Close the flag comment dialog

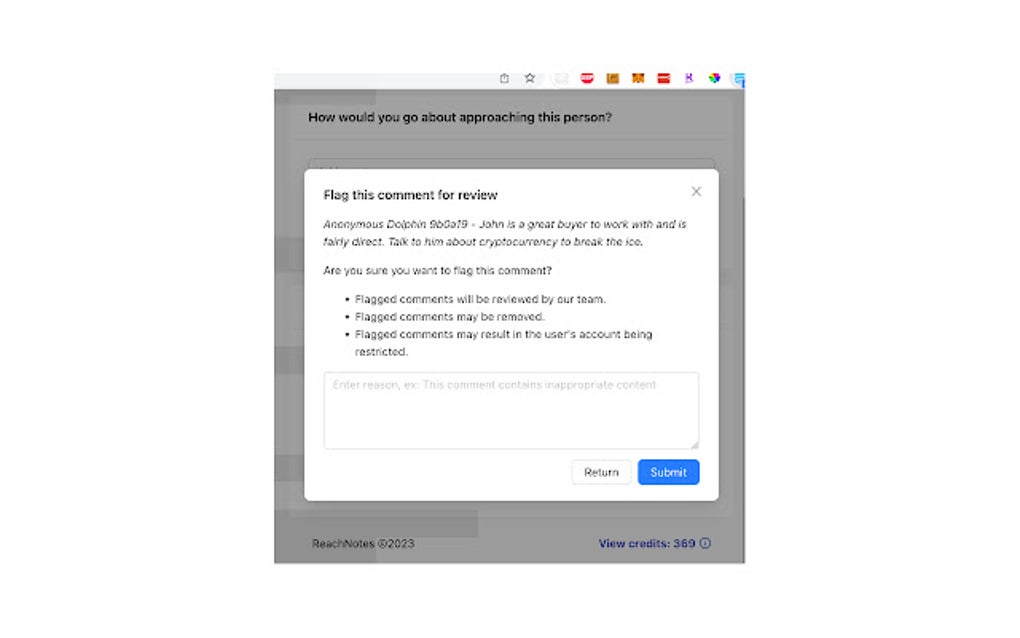click(x=696, y=192)
